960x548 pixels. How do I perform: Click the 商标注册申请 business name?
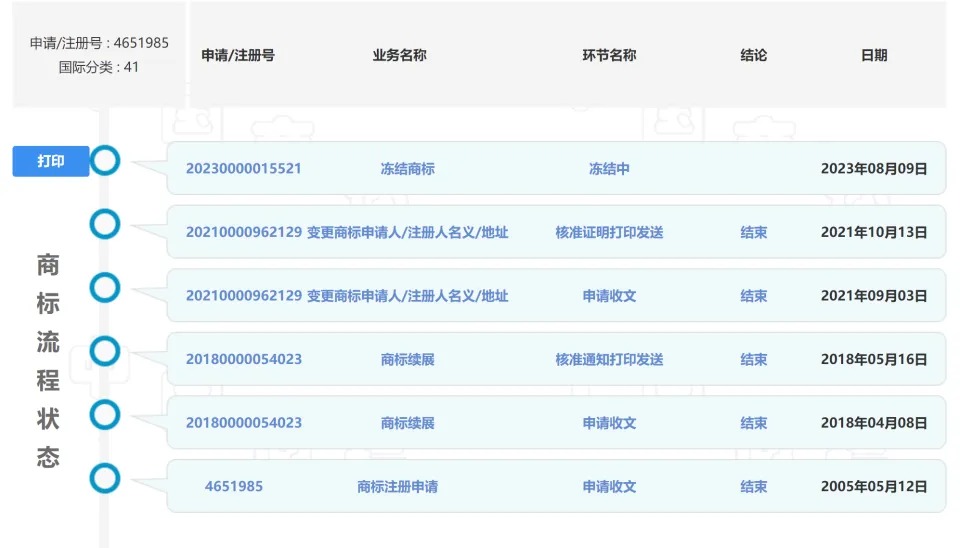[x=397, y=486]
